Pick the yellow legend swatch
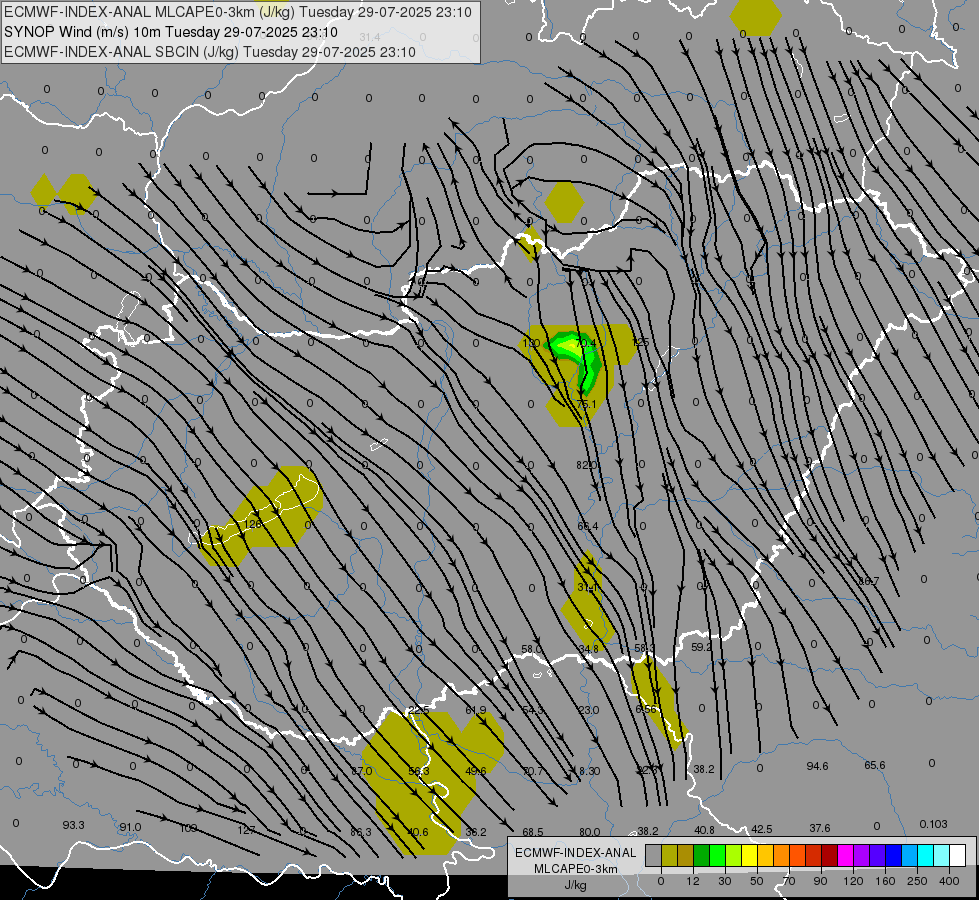 [750, 855]
